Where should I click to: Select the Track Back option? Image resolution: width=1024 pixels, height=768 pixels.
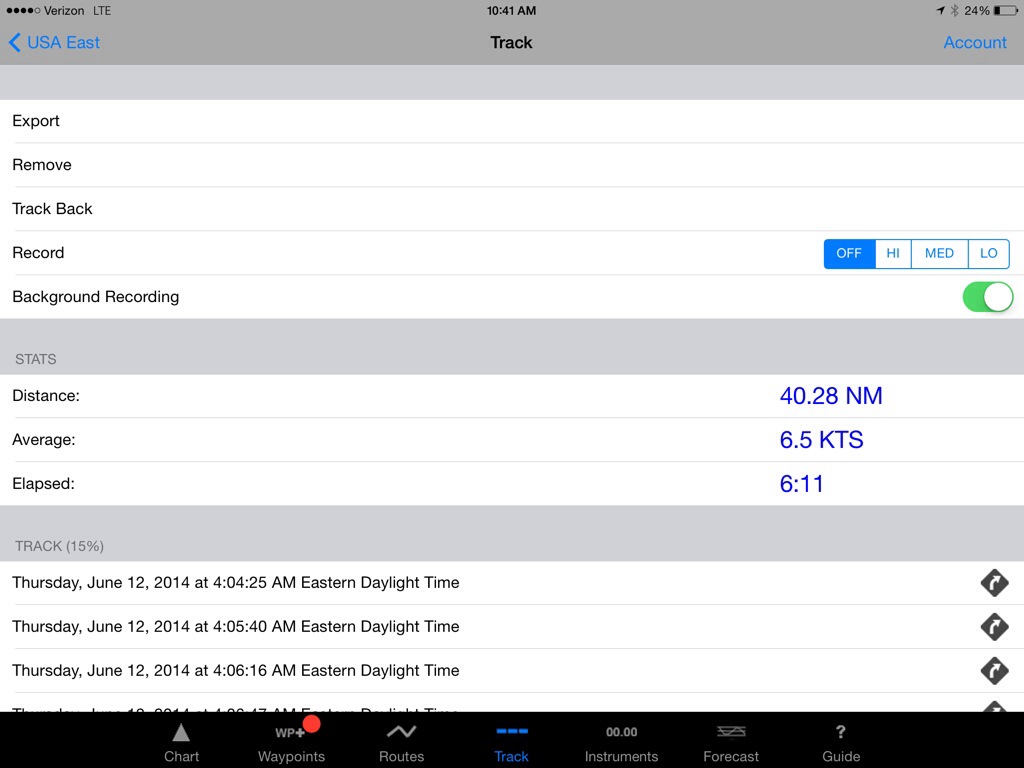point(52,209)
